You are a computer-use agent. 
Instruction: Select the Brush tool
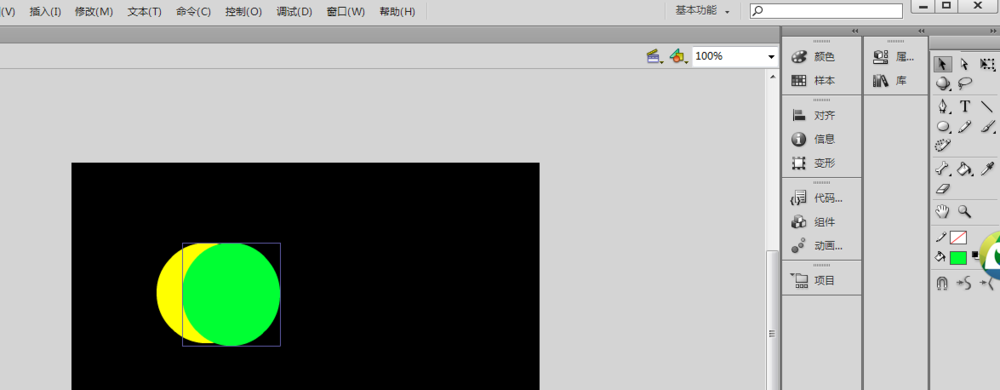coord(987,126)
